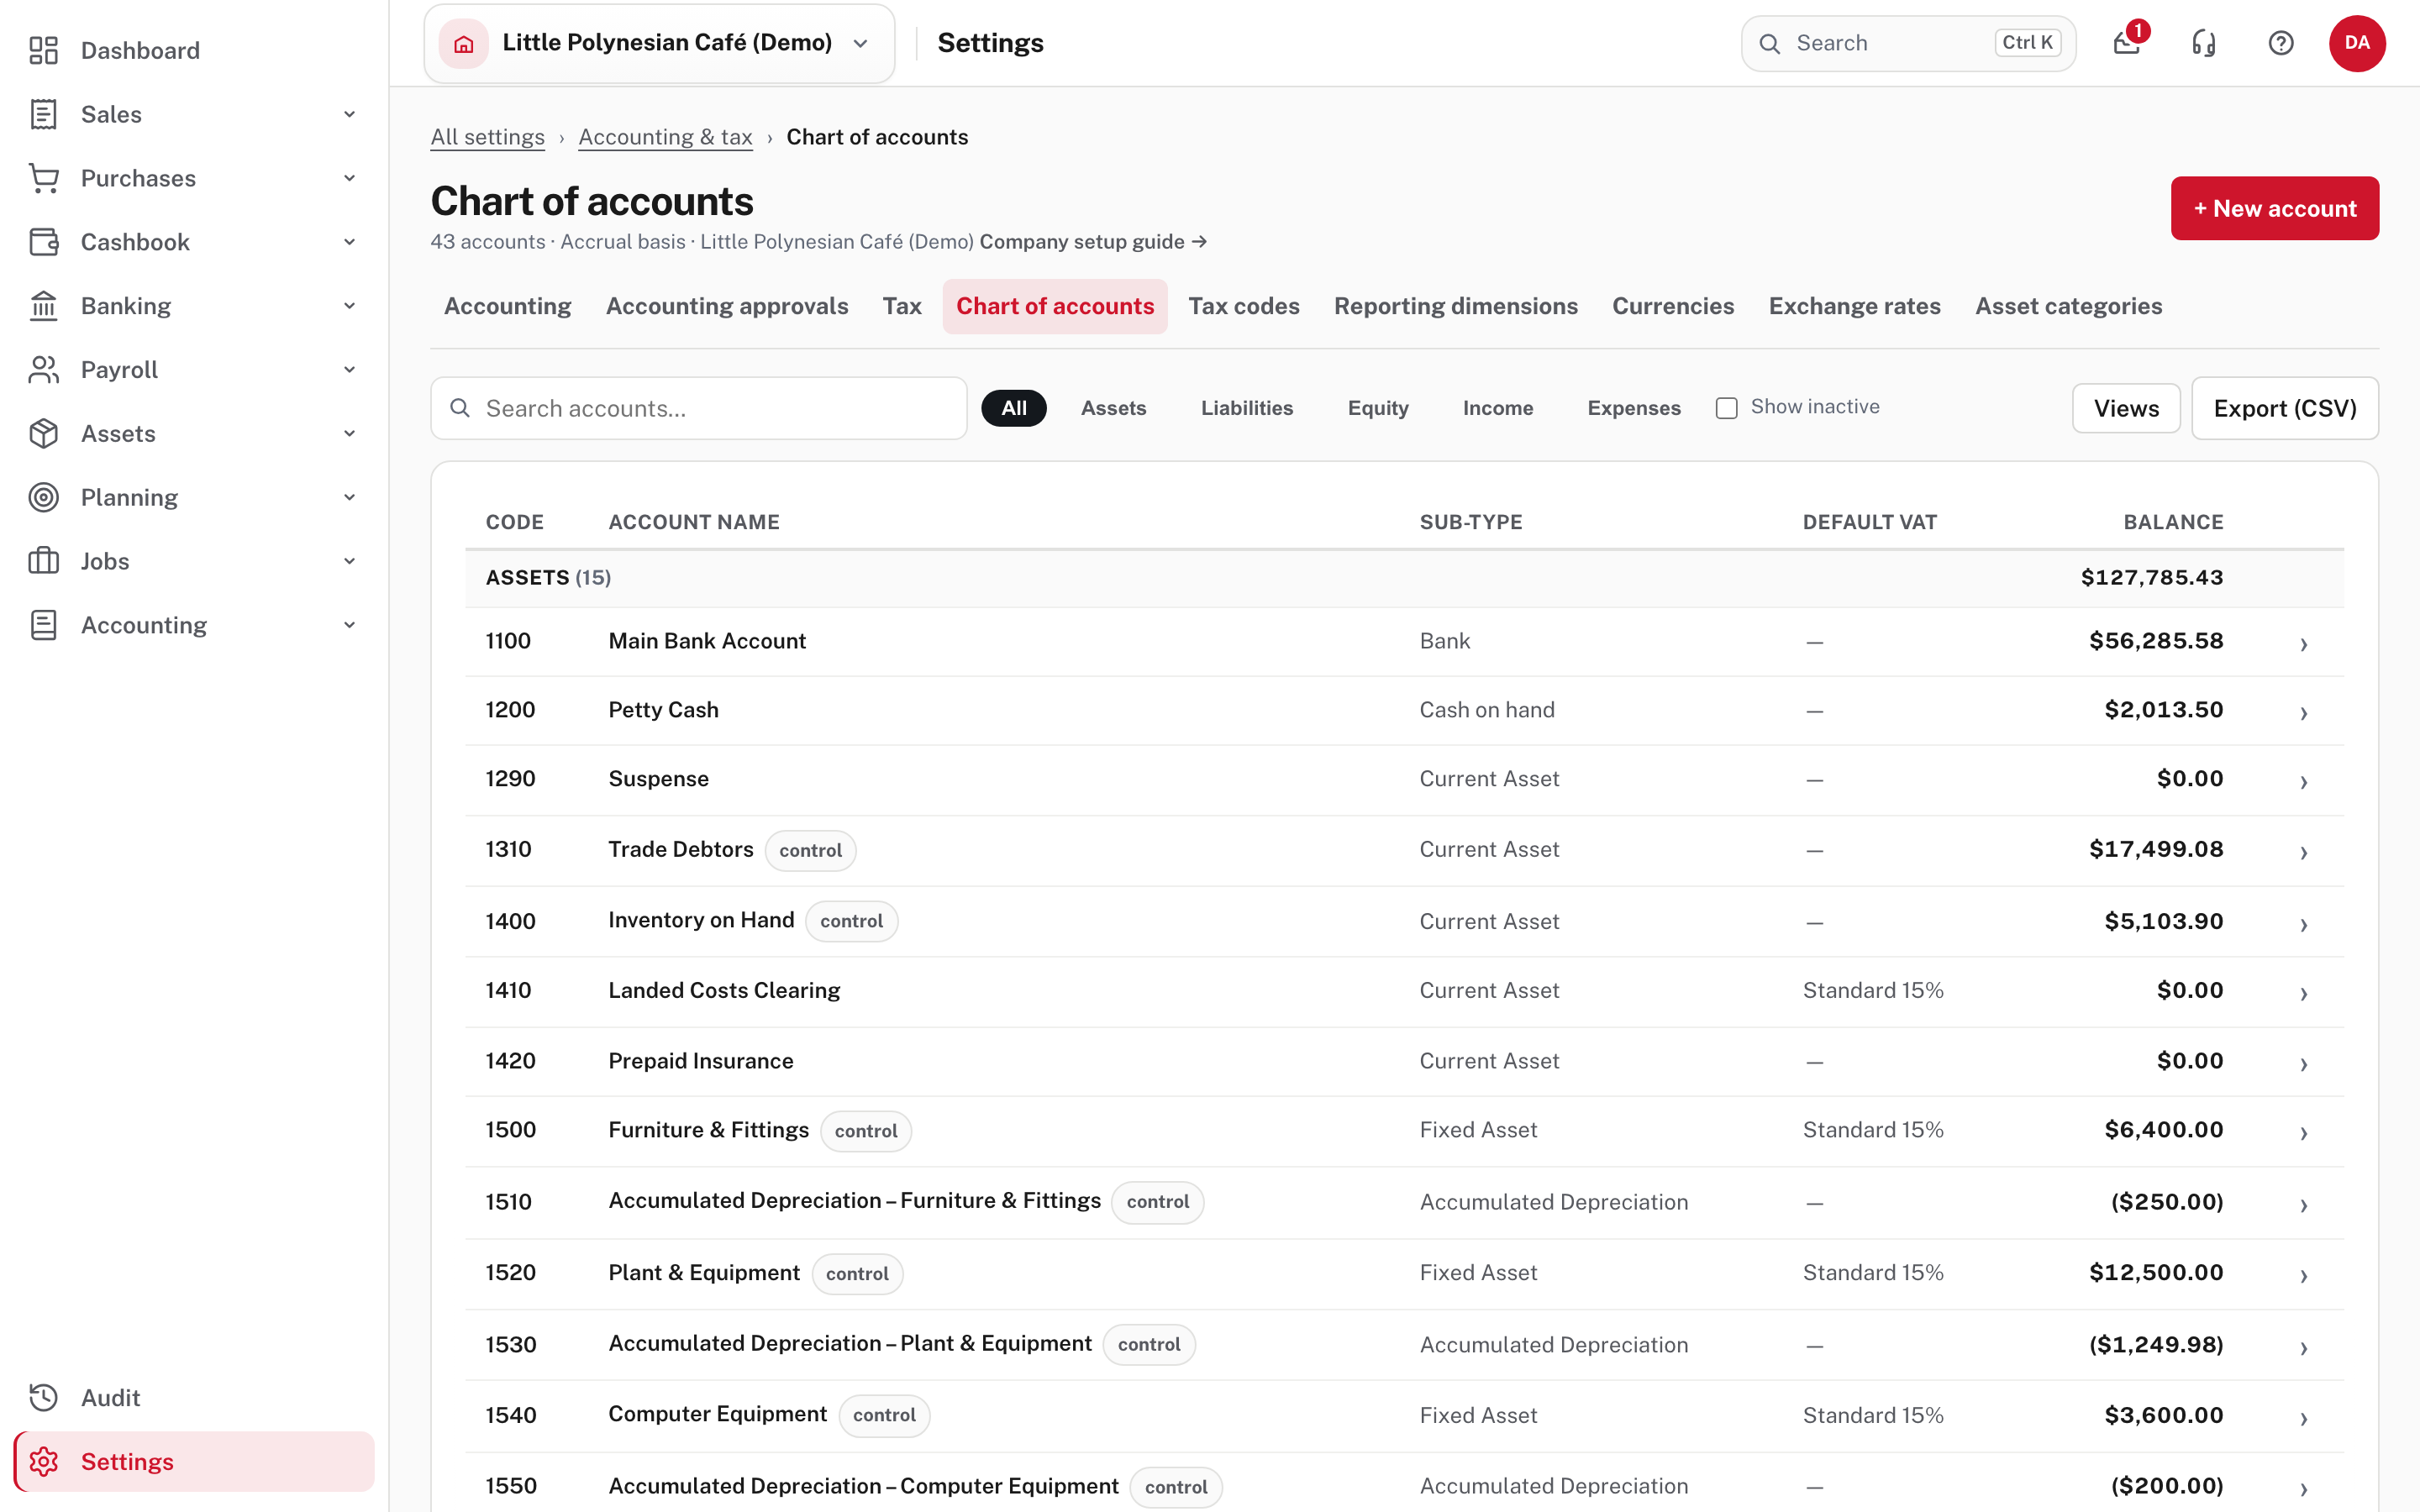This screenshot has height=1512, width=2420.
Task: Click the Payroll people icon
Action: 43,370
